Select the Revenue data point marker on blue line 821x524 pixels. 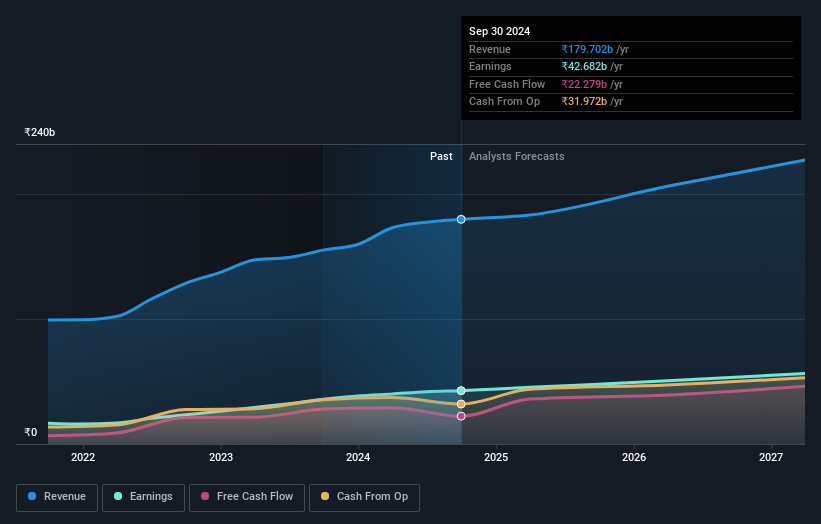461,219
